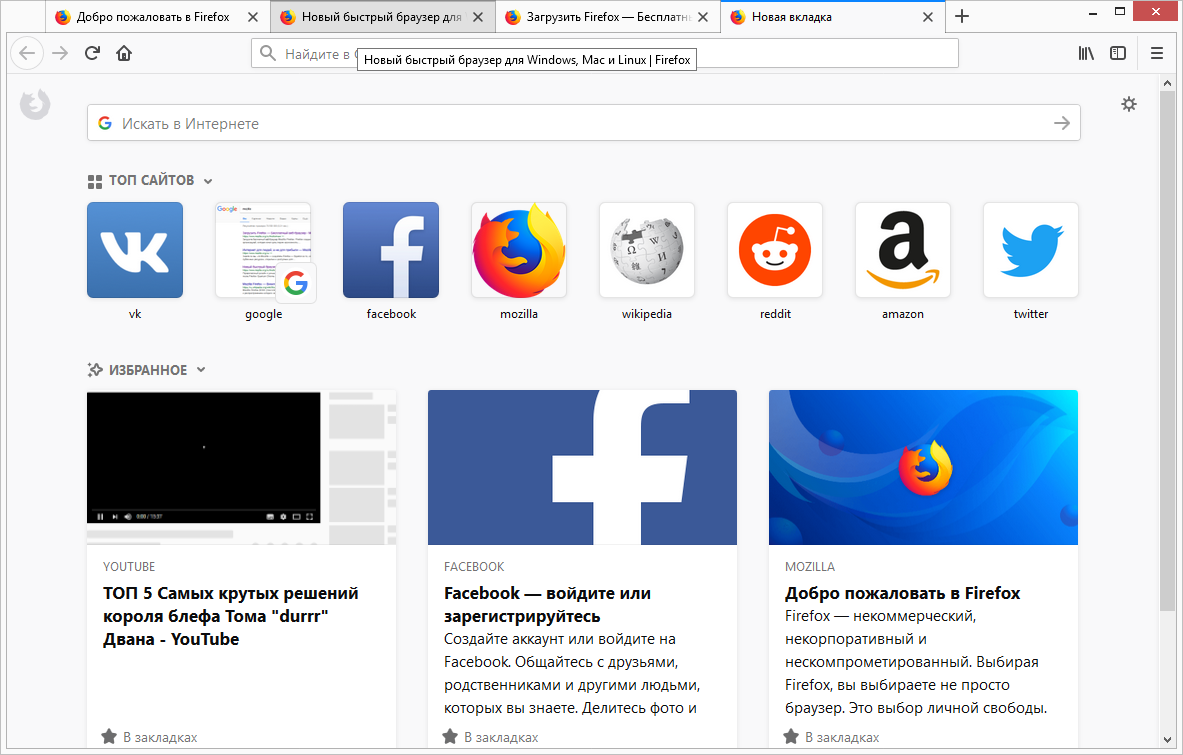Viewport: 1183px width, 755px height.
Task: Open the vk top site tile
Action: (x=135, y=250)
